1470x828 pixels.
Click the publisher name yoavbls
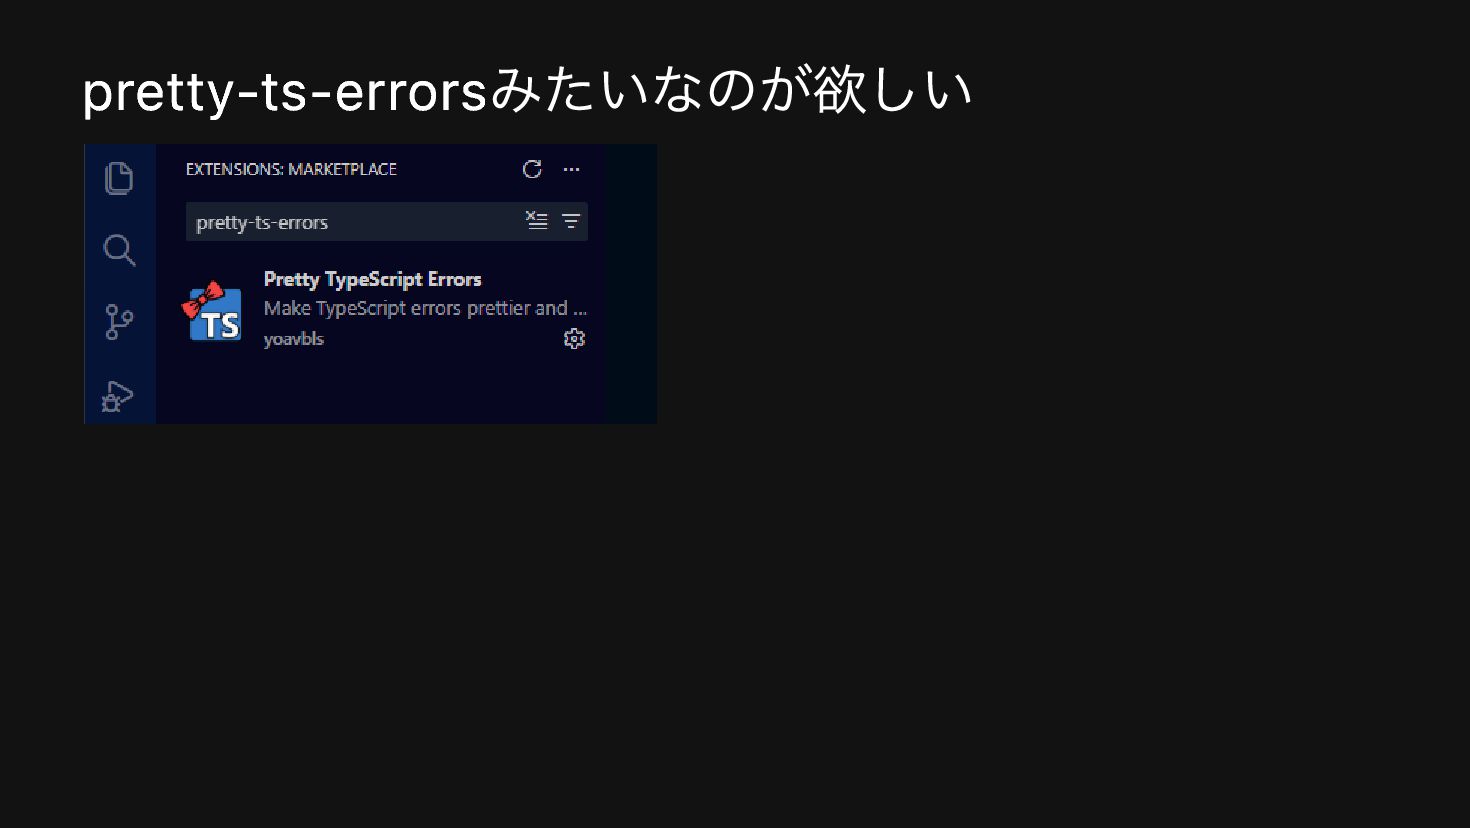pyautogui.click(x=294, y=339)
